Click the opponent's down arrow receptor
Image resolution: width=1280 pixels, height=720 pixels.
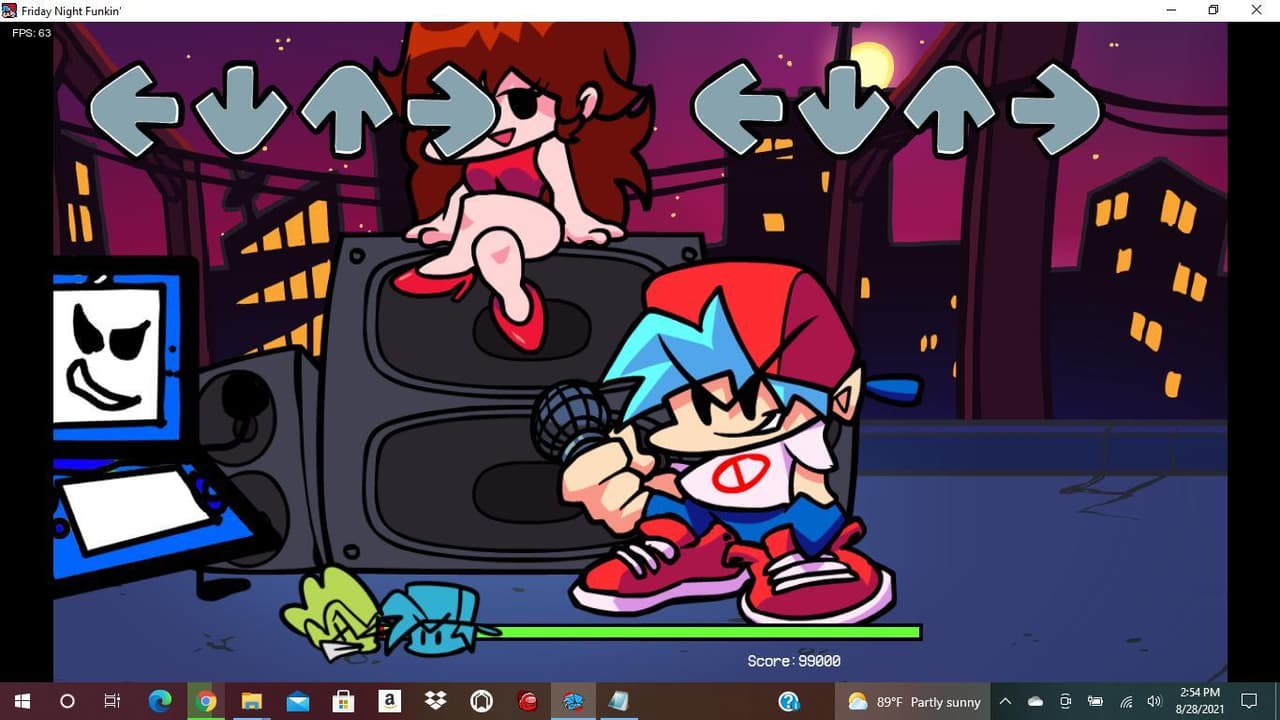pos(240,109)
